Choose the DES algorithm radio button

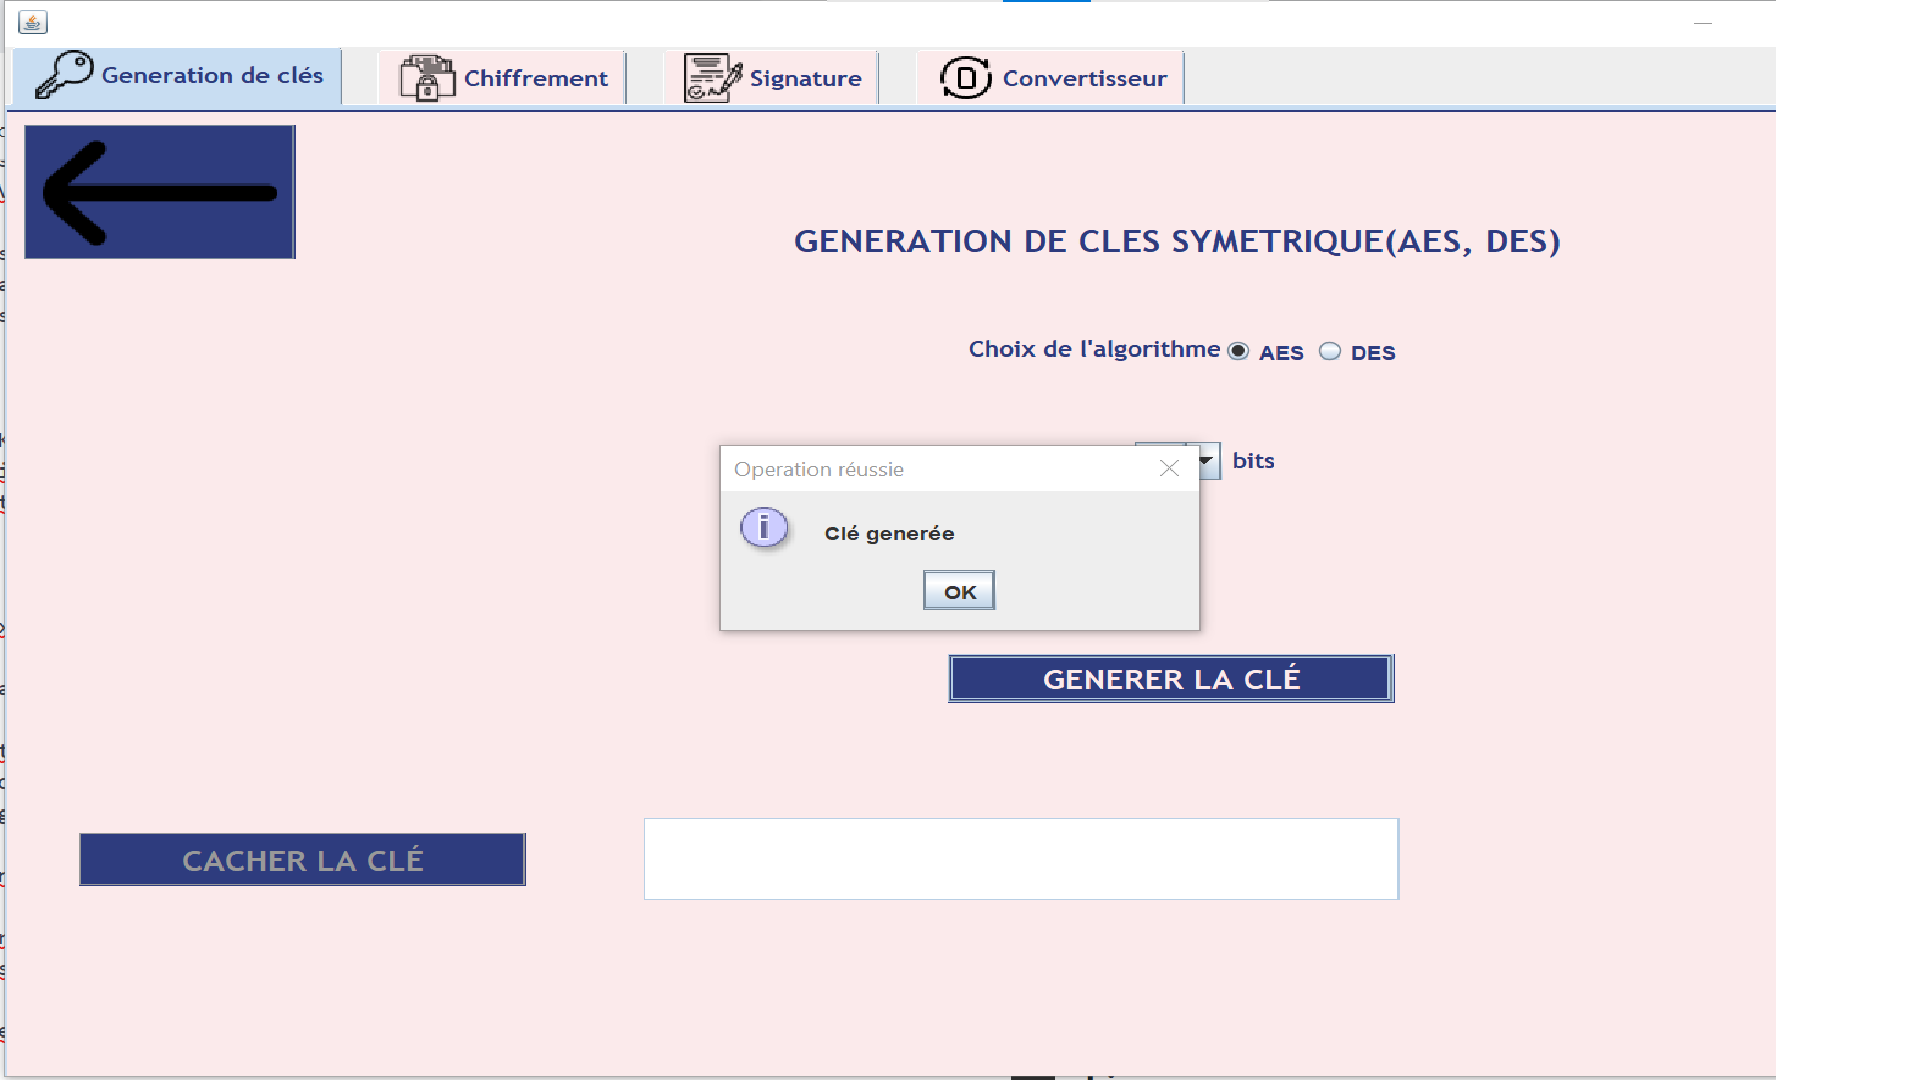pos(1329,351)
